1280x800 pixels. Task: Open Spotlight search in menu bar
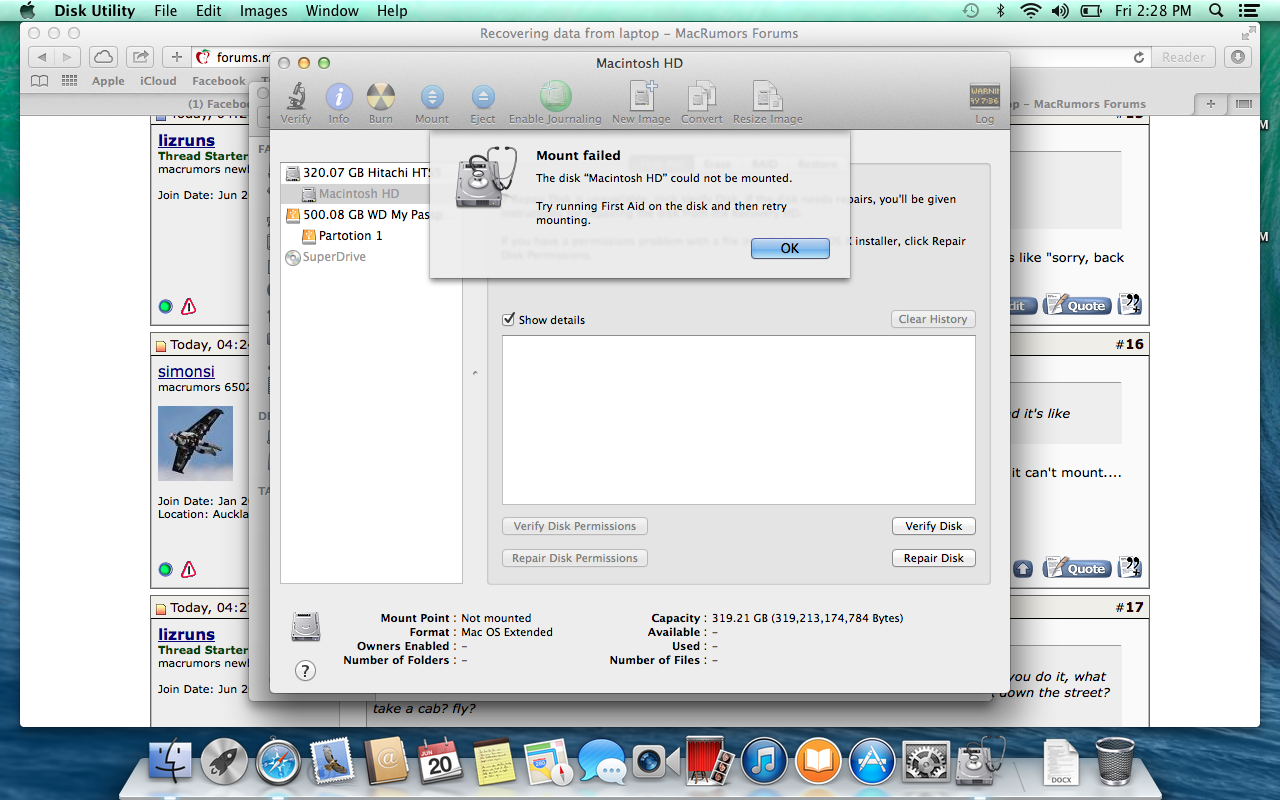pyautogui.click(x=1216, y=11)
